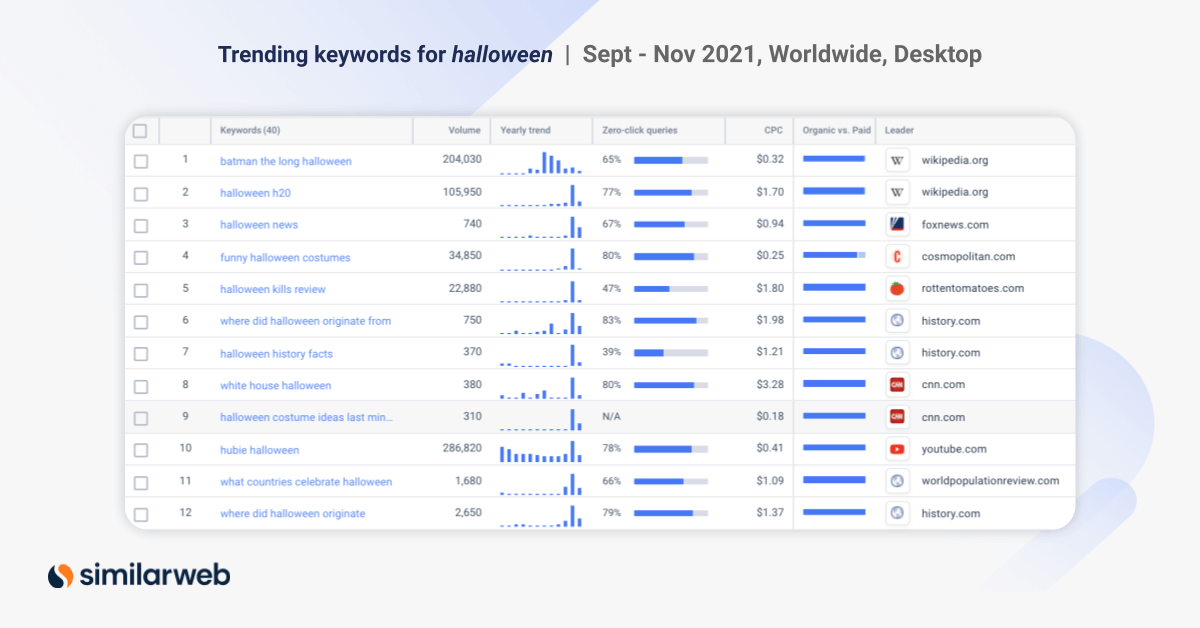The image size is (1200, 628).
Task: Click the globe icon for where did halloween originate from
Action: click(898, 320)
